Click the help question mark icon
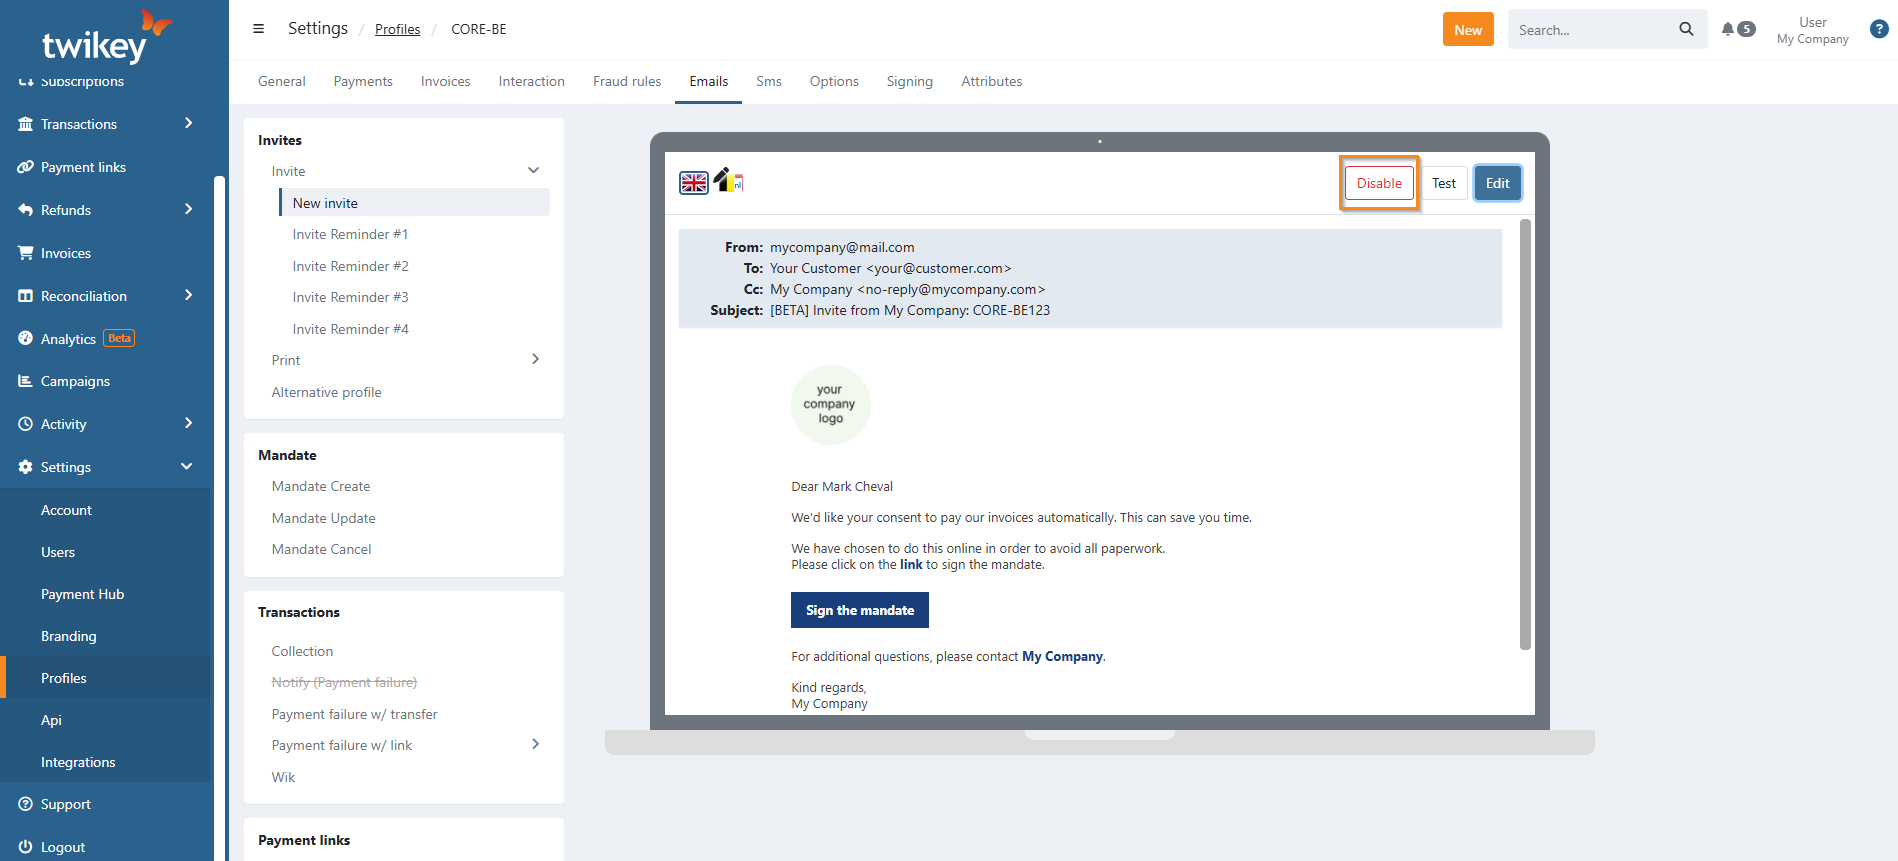Image resolution: width=1898 pixels, height=861 pixels. click(1879, 29)
